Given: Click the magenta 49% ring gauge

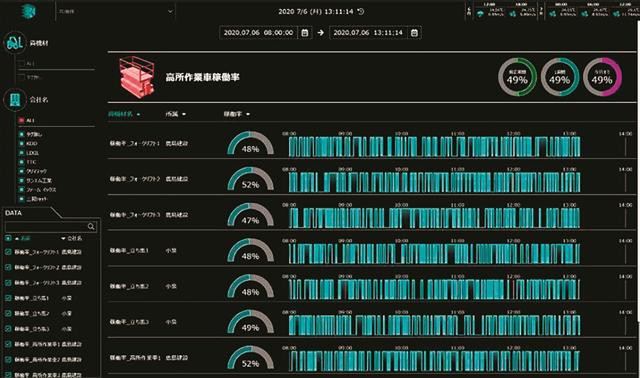Looking at the screenshot, I should coord(602,77).
